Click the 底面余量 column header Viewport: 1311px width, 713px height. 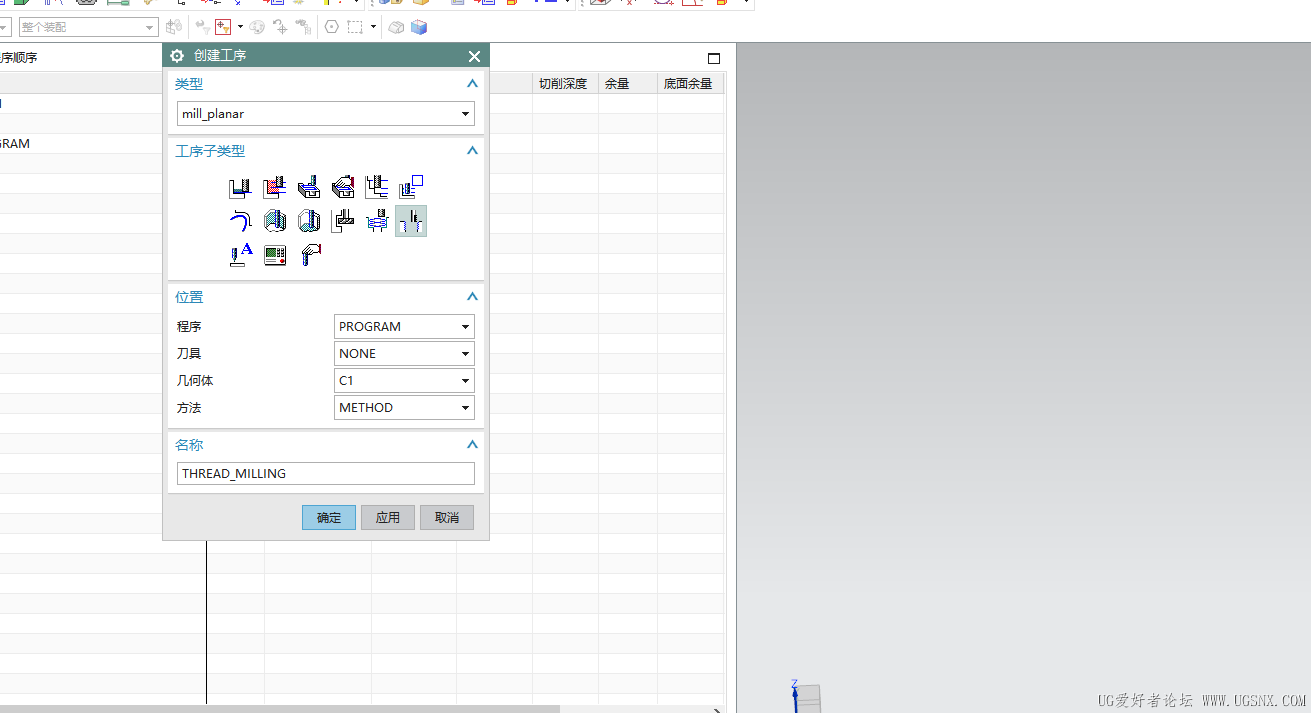point(690,84)
